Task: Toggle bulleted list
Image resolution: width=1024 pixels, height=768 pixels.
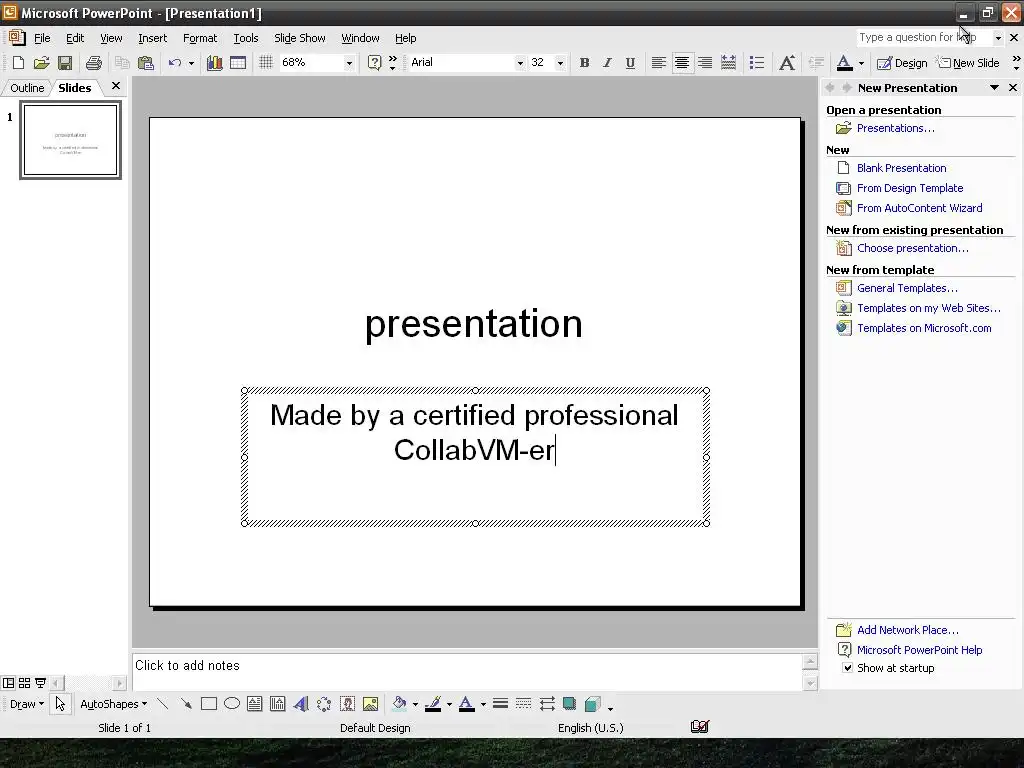Action: pos(757,63)
